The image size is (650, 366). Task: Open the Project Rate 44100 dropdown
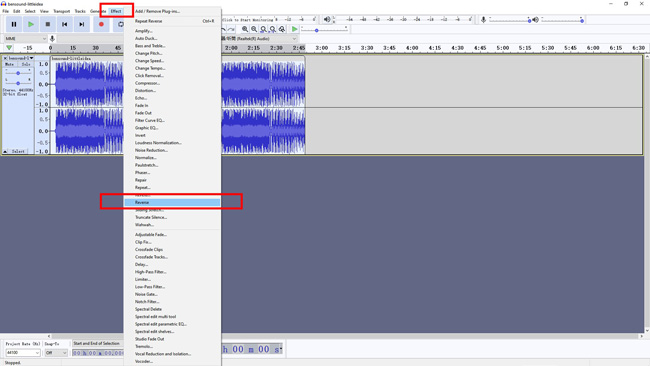tap(22, 353)
